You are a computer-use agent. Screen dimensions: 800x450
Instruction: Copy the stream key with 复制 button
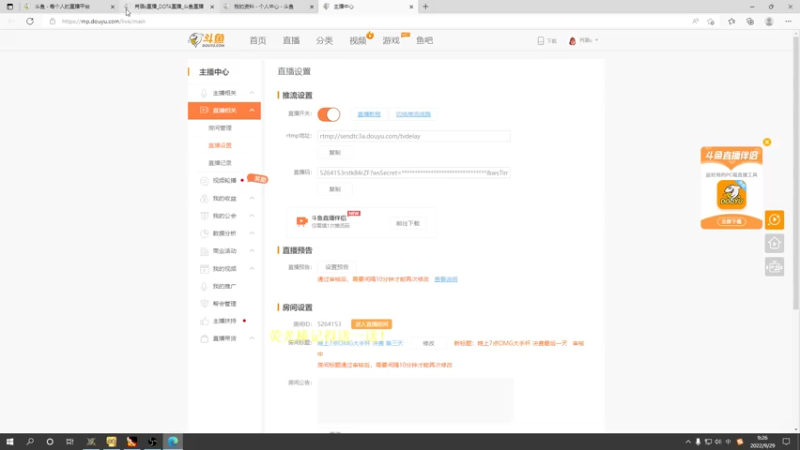click(x=335, y=189)
